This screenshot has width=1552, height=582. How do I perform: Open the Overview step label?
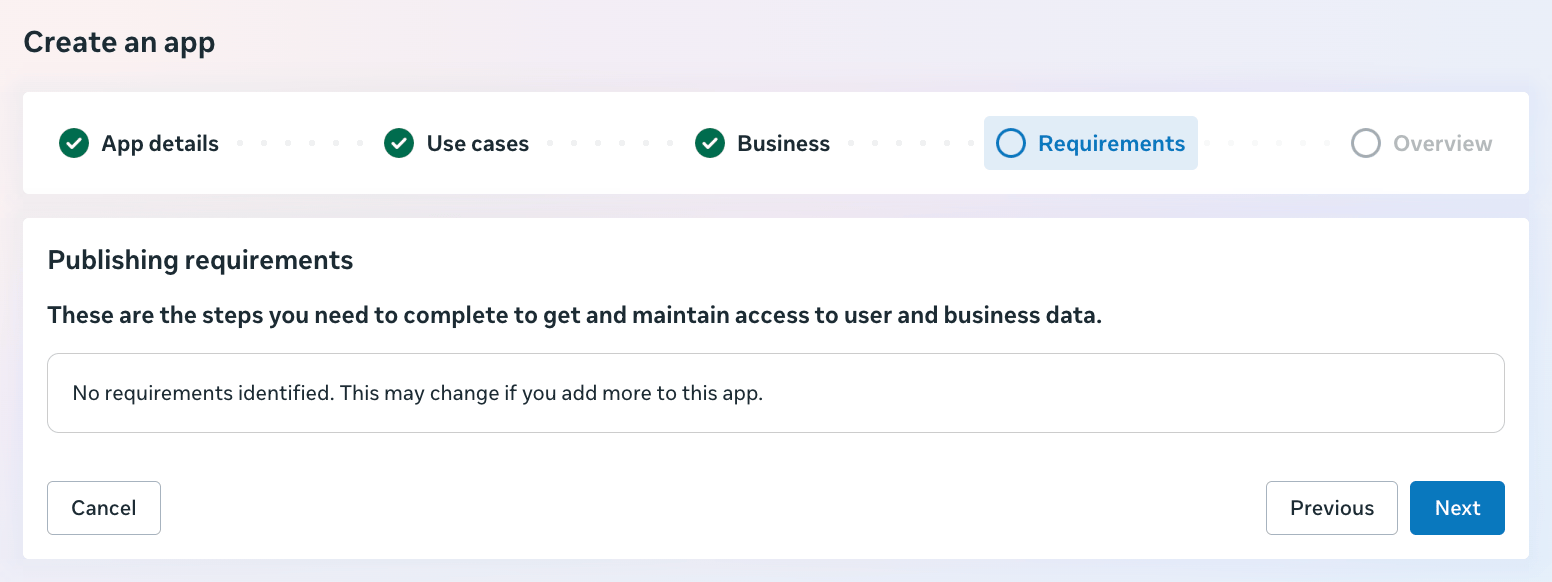coord(1443,144)
